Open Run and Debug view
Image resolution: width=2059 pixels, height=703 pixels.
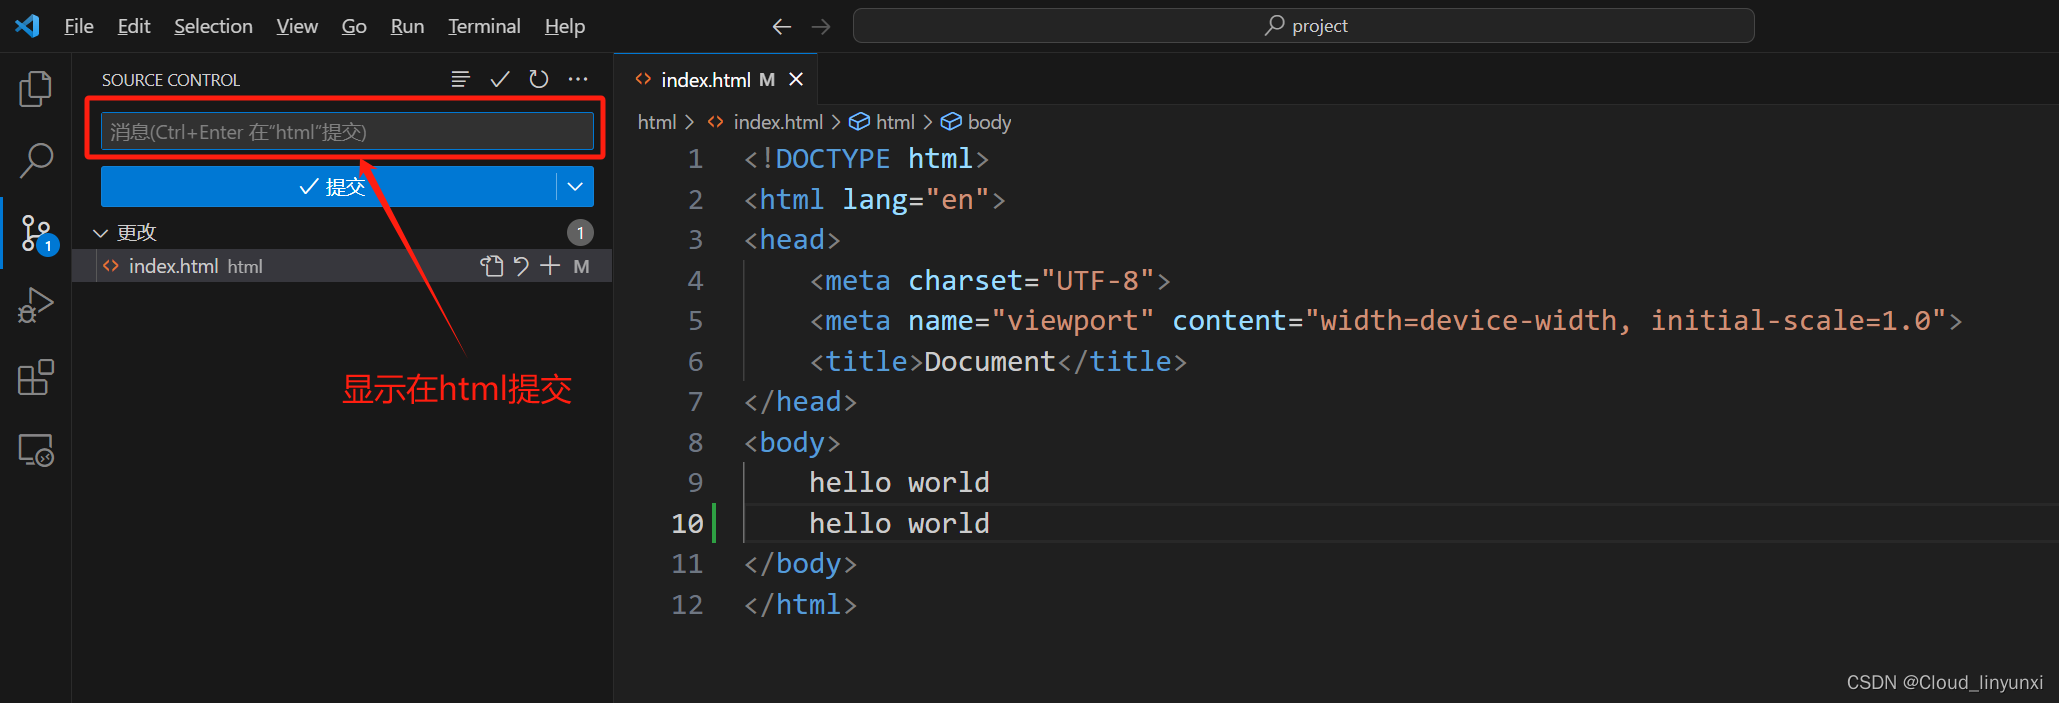click(35, 305)
